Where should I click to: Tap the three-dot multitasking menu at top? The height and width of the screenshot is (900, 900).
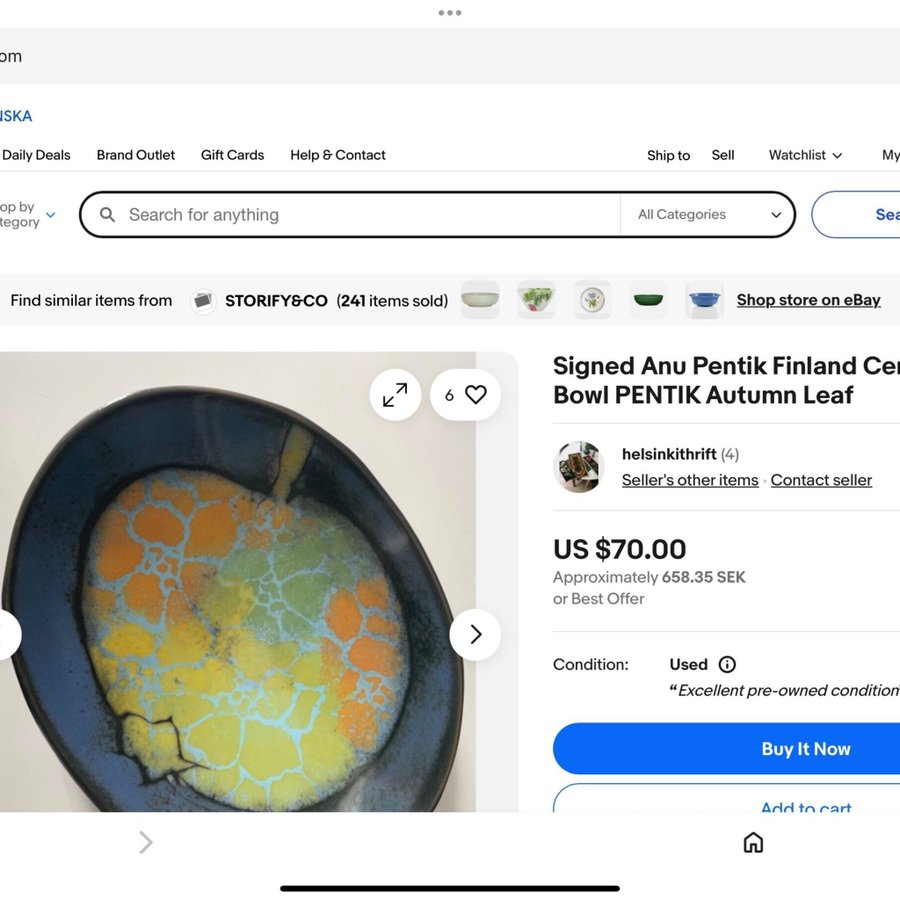(x=450, y=13)
